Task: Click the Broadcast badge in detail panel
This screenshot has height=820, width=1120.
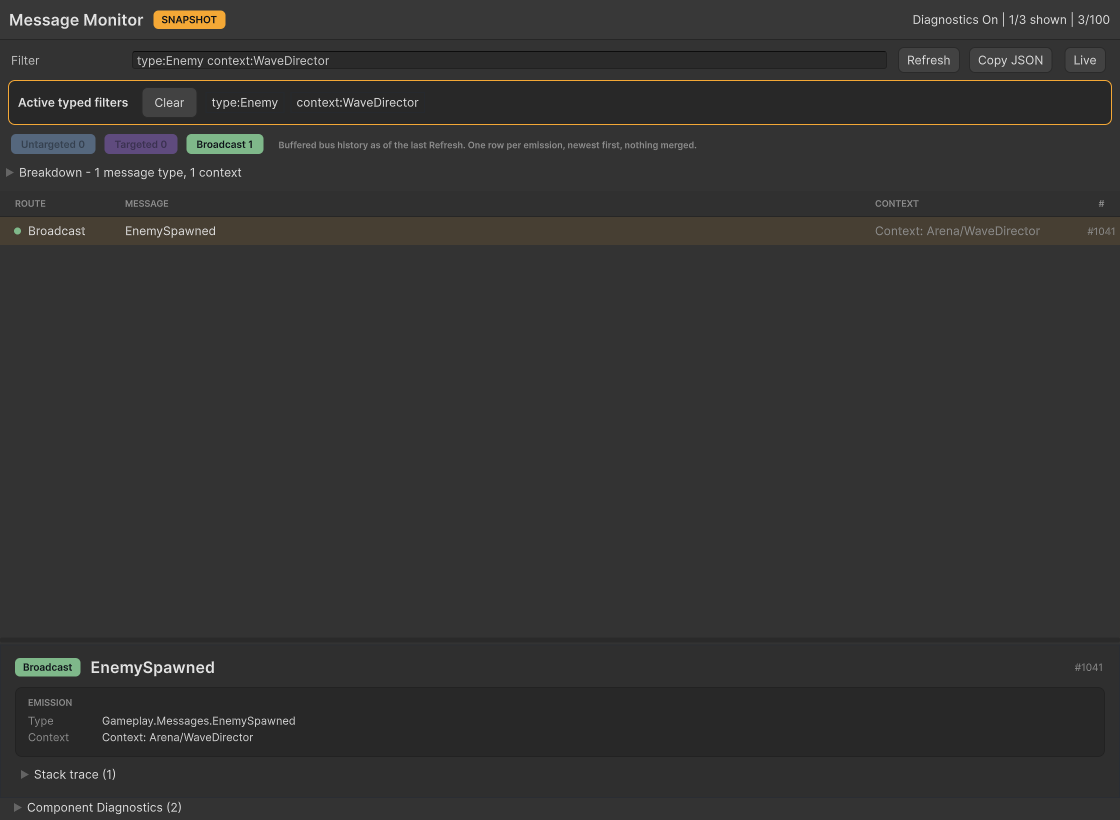Action: (x=48, y=668)
